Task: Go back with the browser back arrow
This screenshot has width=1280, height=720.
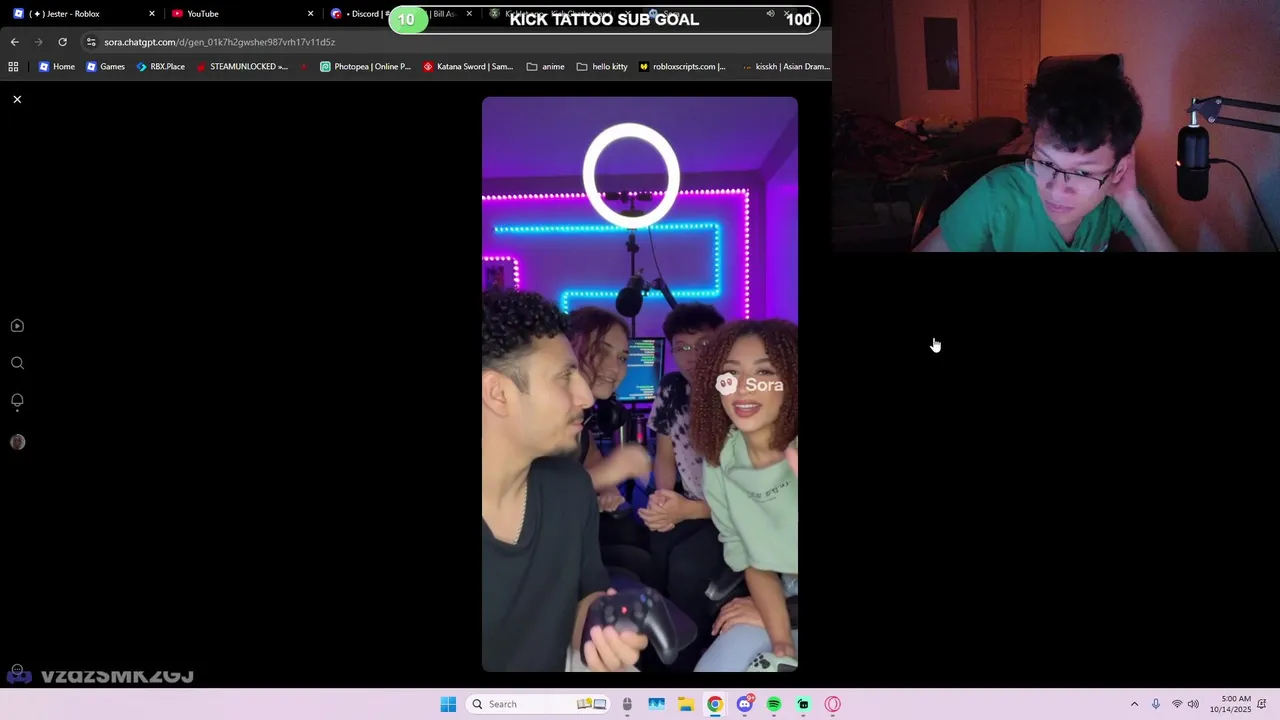Action: coord(15,42)
